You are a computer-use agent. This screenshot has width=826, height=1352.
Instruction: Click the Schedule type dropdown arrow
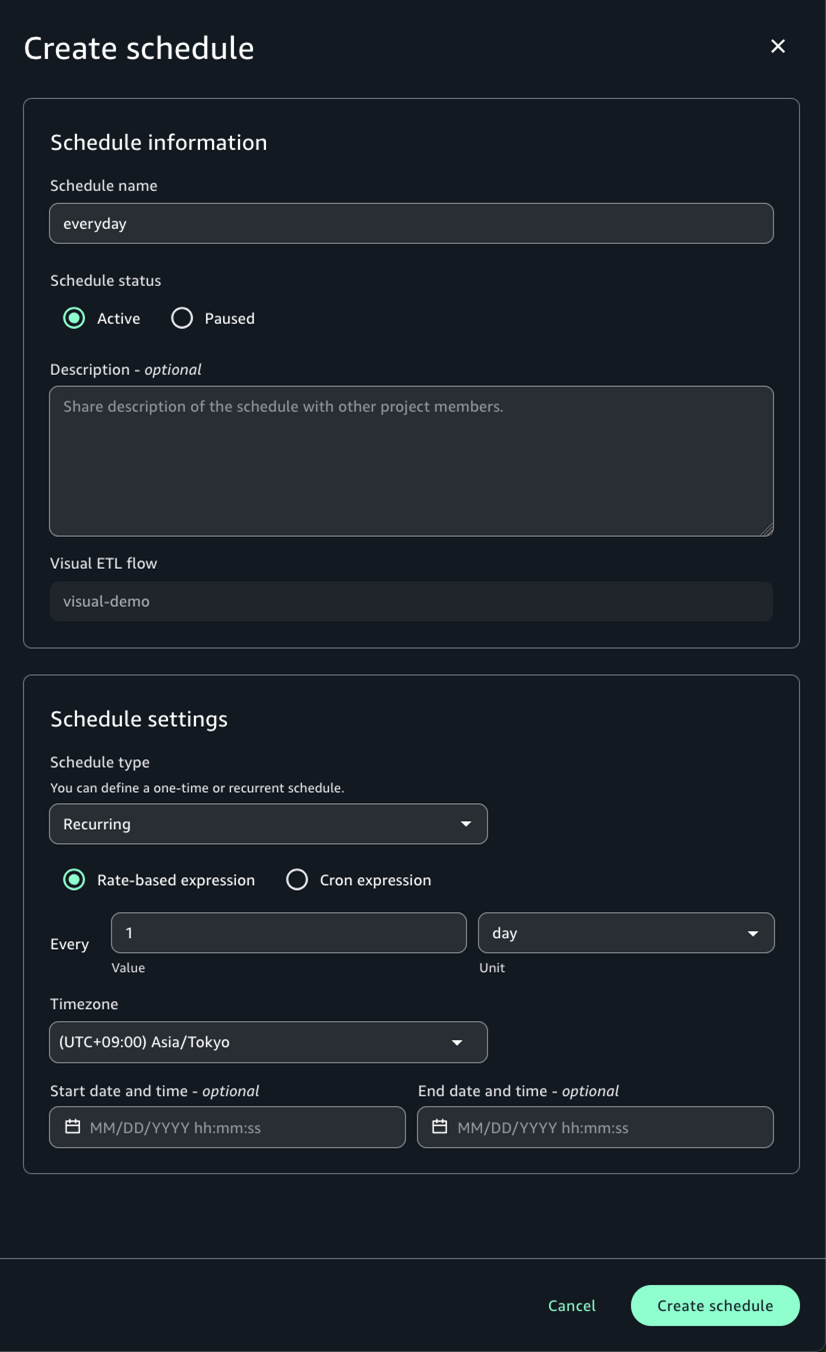pos(466,824)
